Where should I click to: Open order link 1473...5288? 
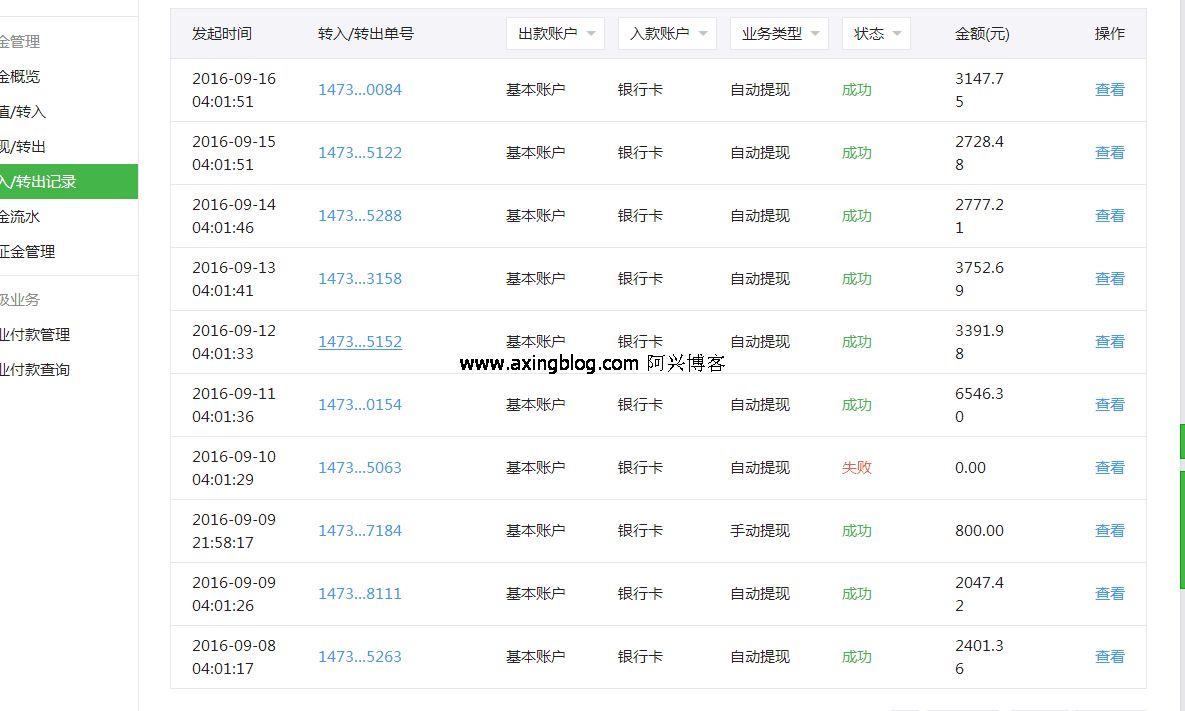click(x=360, y=216)
